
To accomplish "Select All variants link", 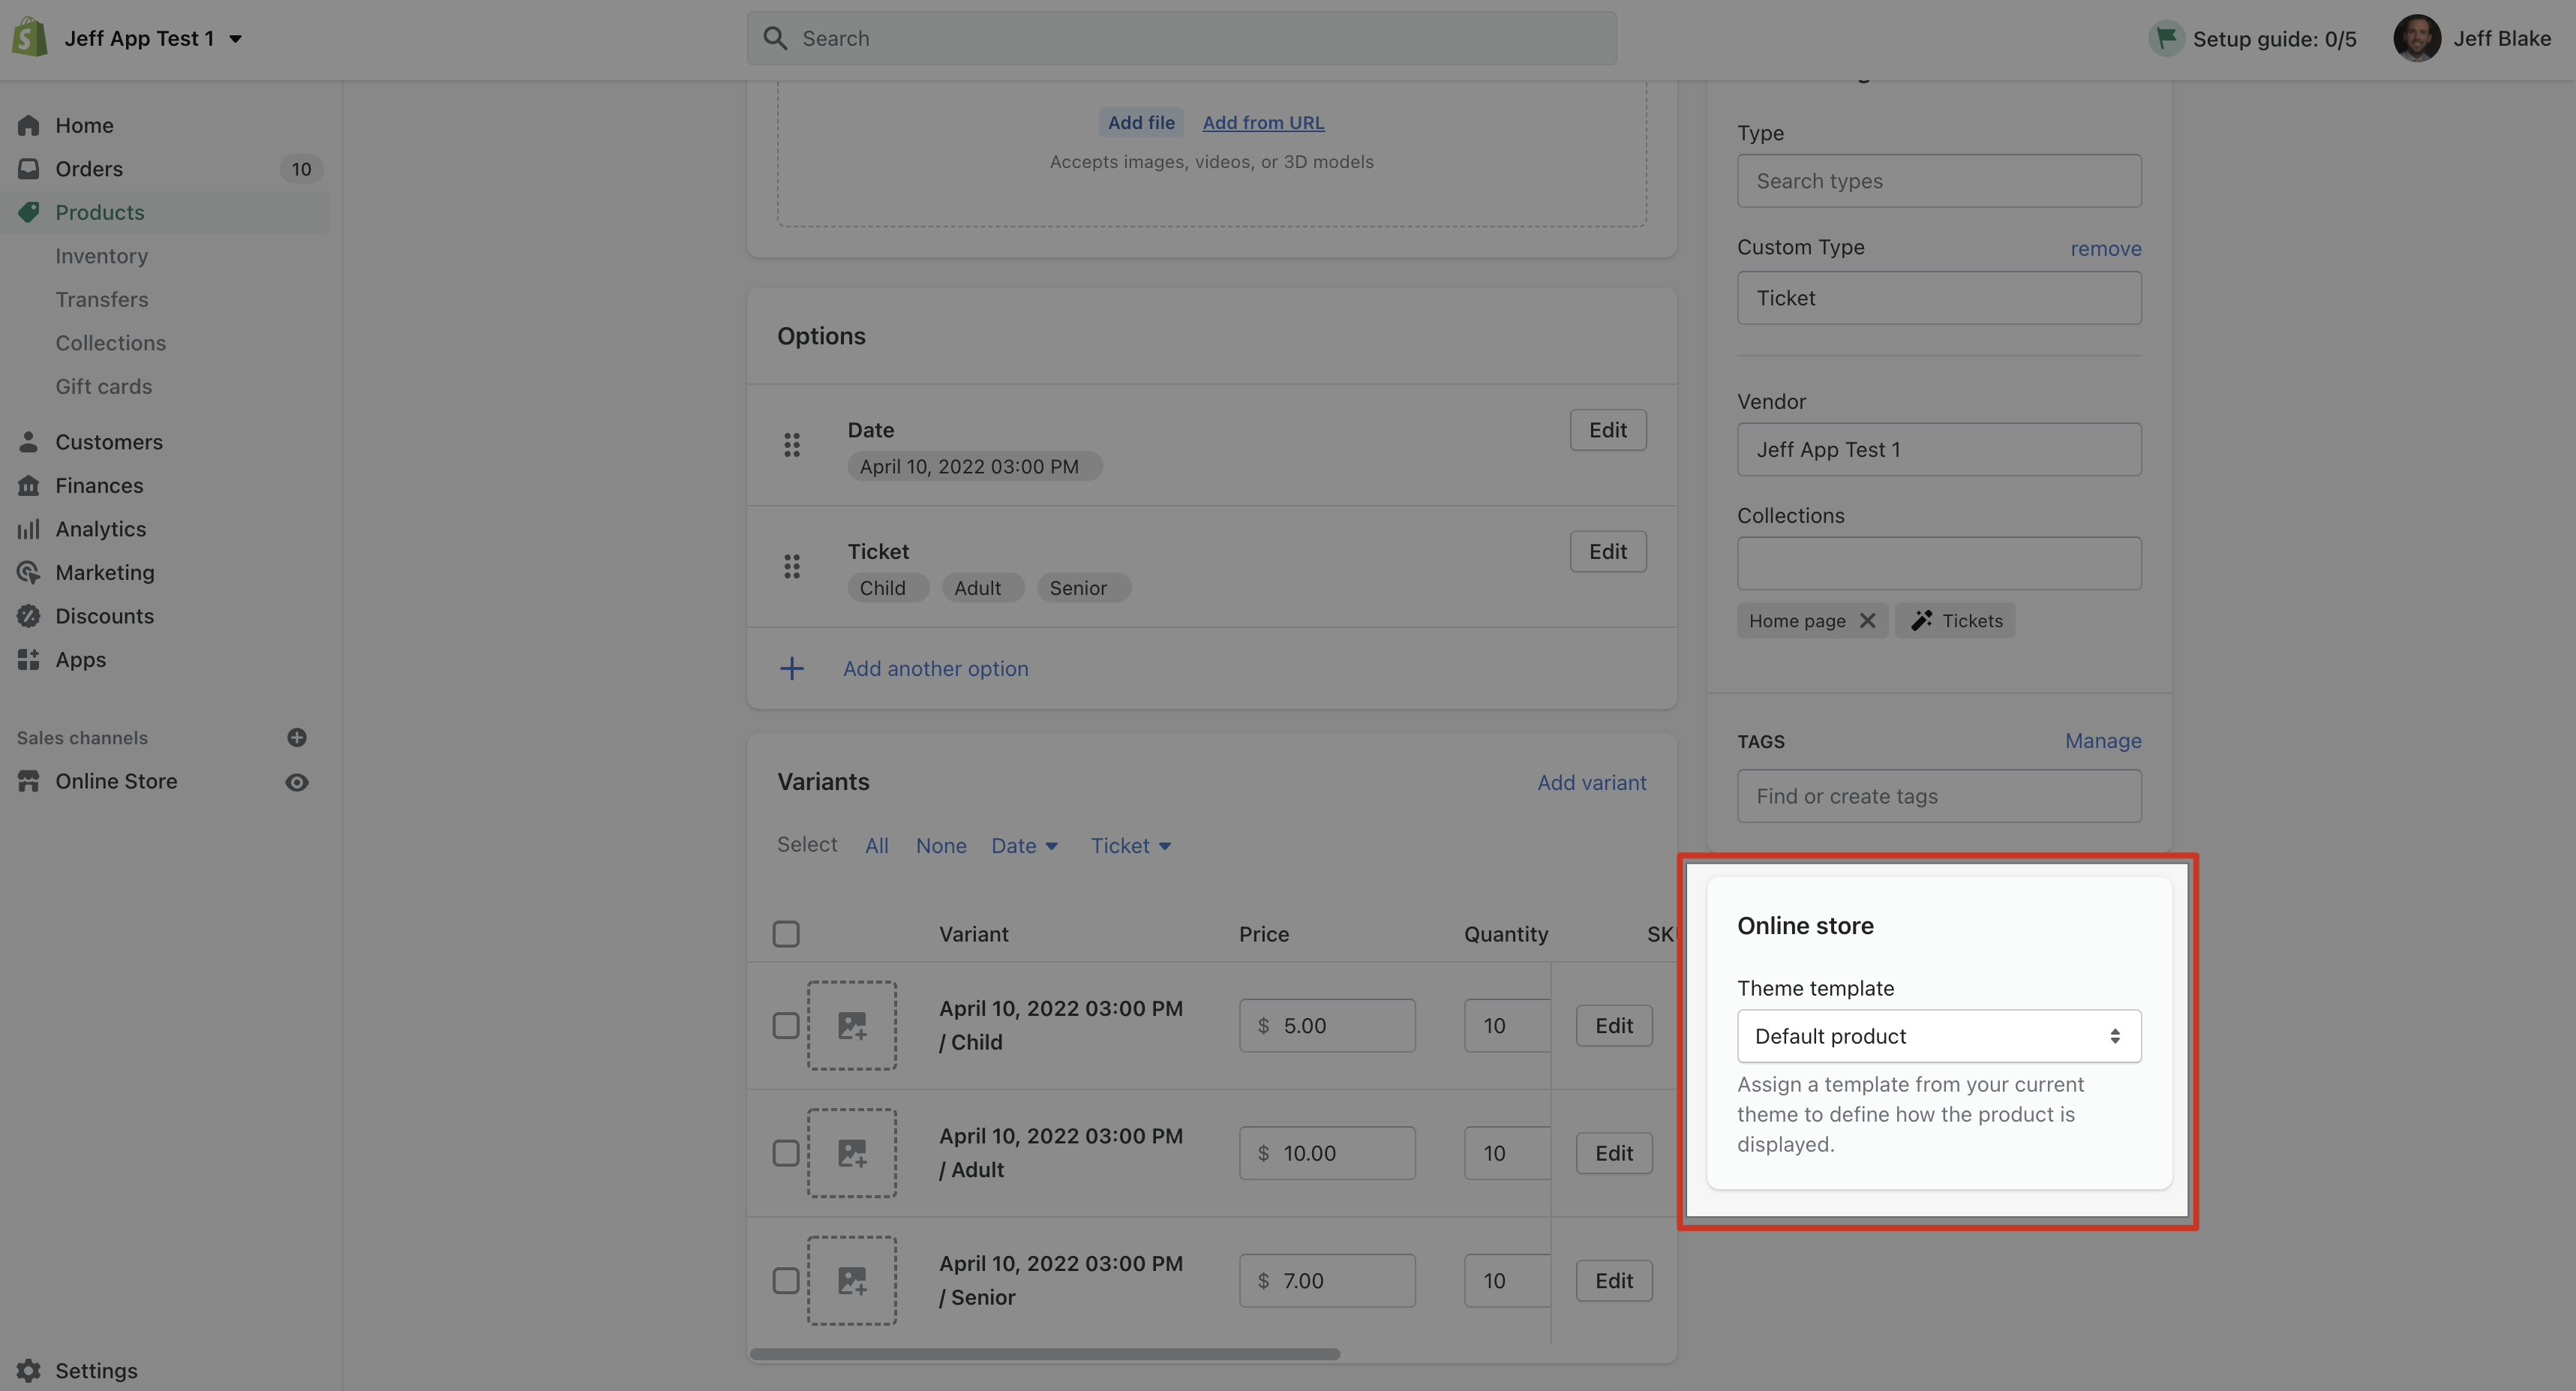I will [x=876, y=845].
